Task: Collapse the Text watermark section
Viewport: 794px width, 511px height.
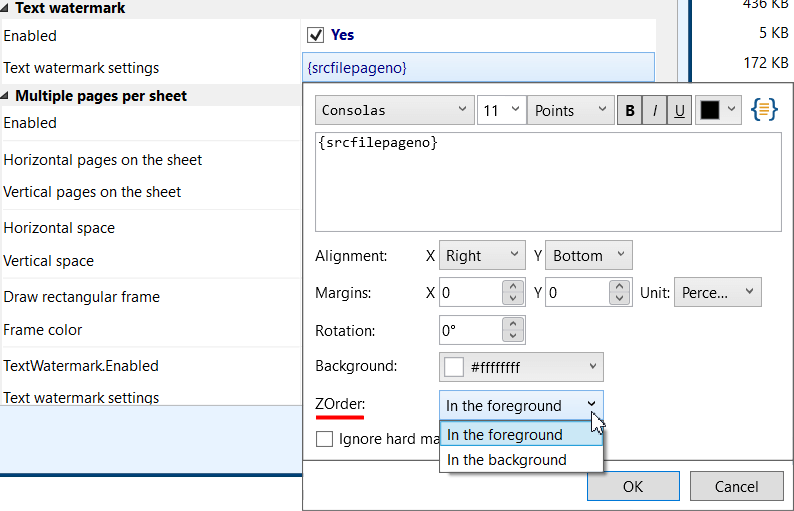Action: coord(7,8)
